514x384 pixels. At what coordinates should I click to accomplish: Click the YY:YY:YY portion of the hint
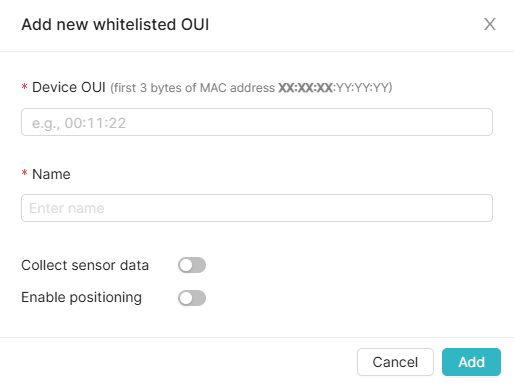click(362, 88)
